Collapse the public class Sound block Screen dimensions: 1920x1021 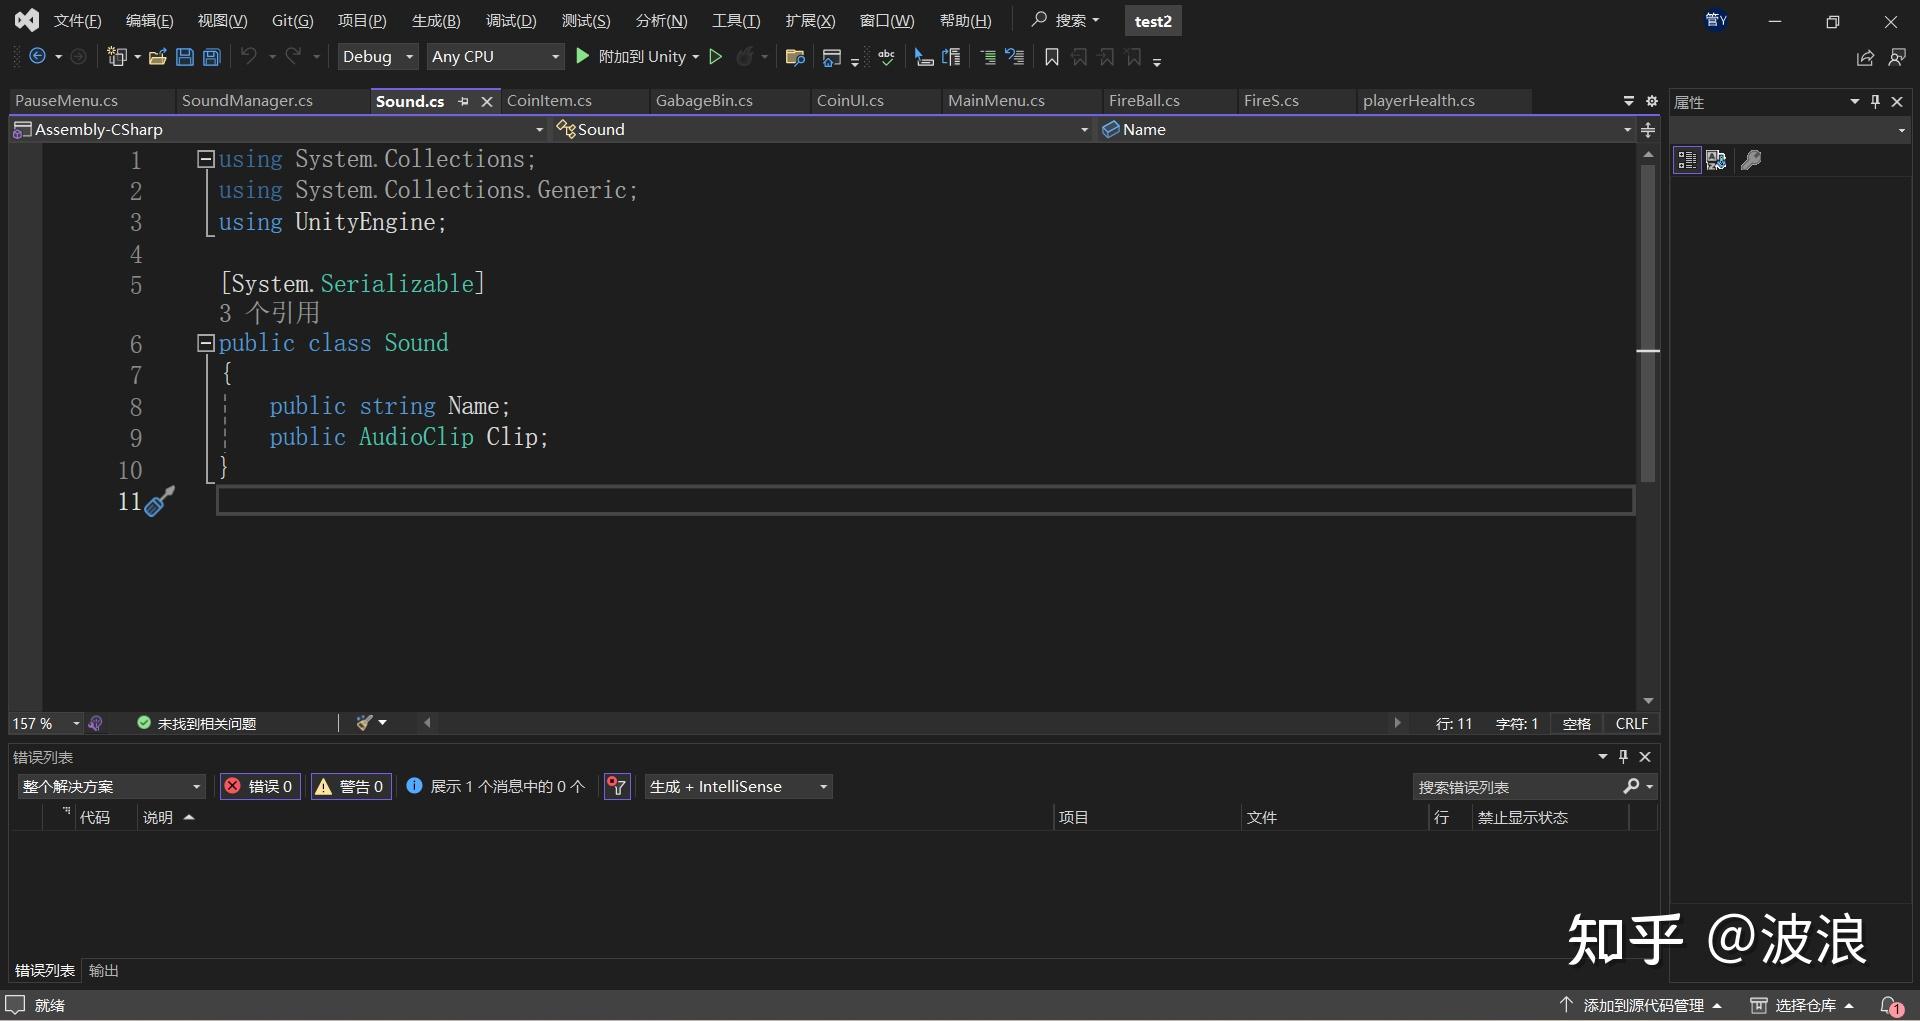click(206, 343)
